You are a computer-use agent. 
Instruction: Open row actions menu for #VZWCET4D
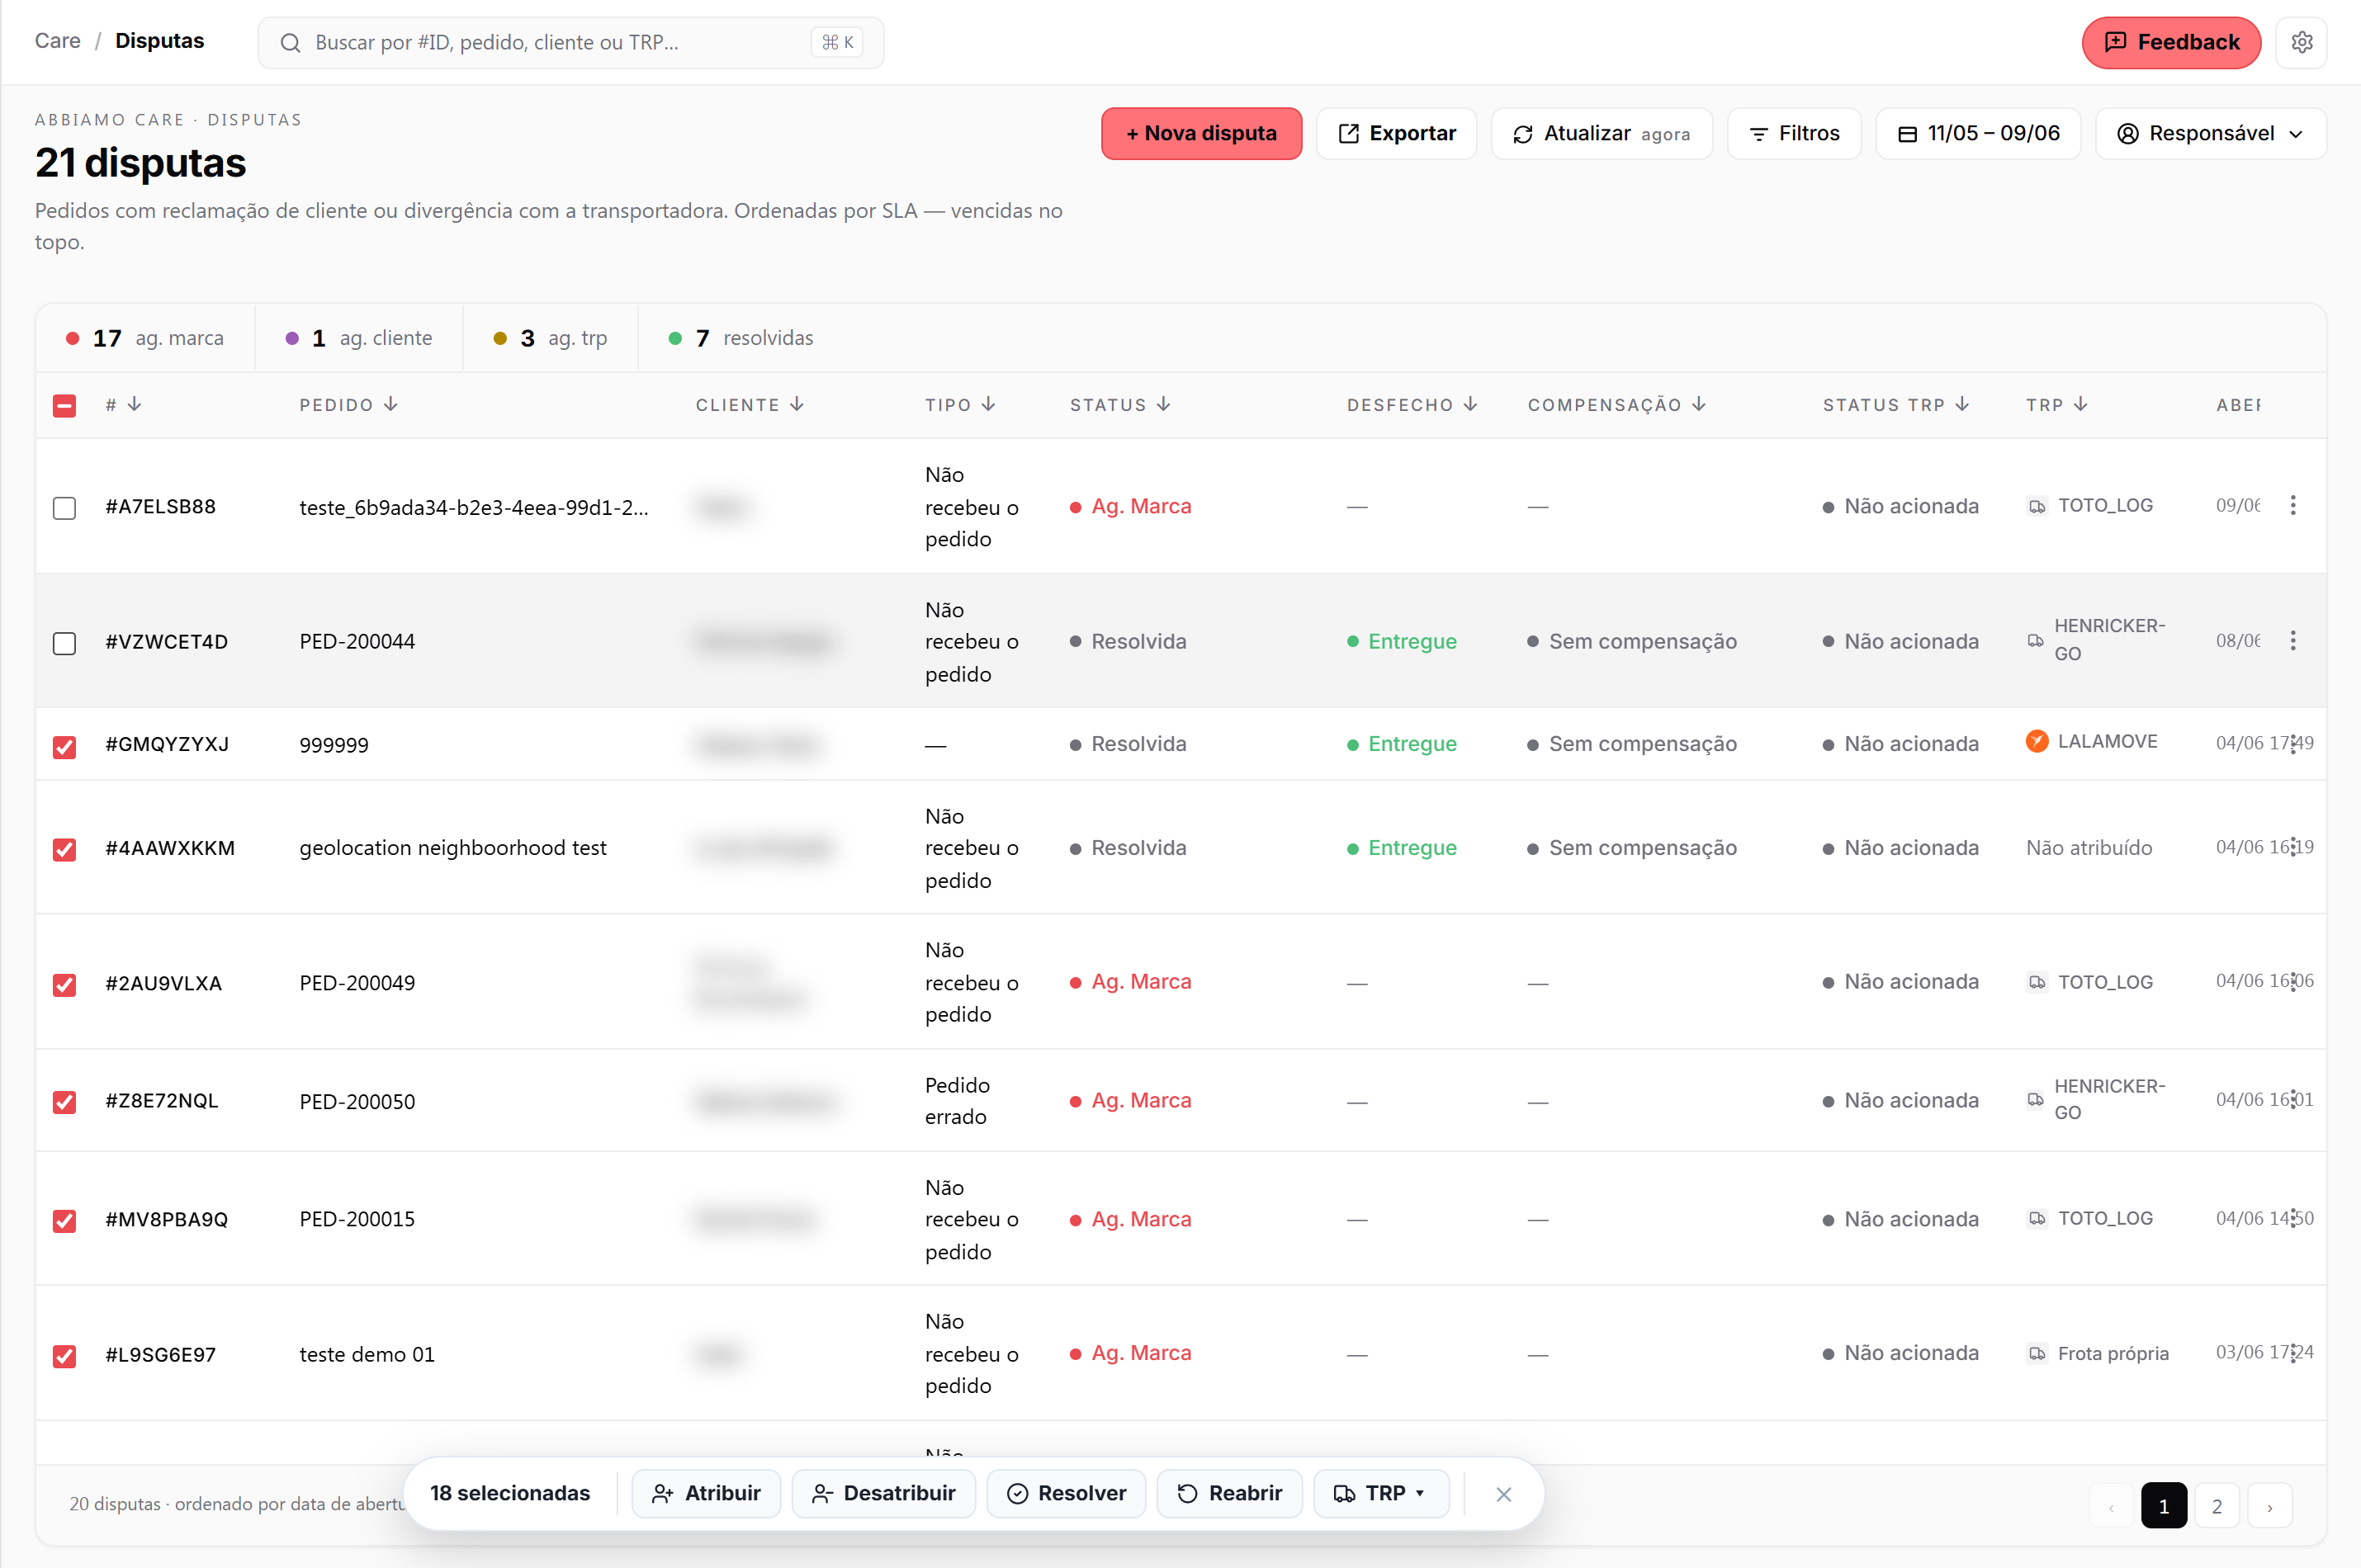click(2293, 641)
